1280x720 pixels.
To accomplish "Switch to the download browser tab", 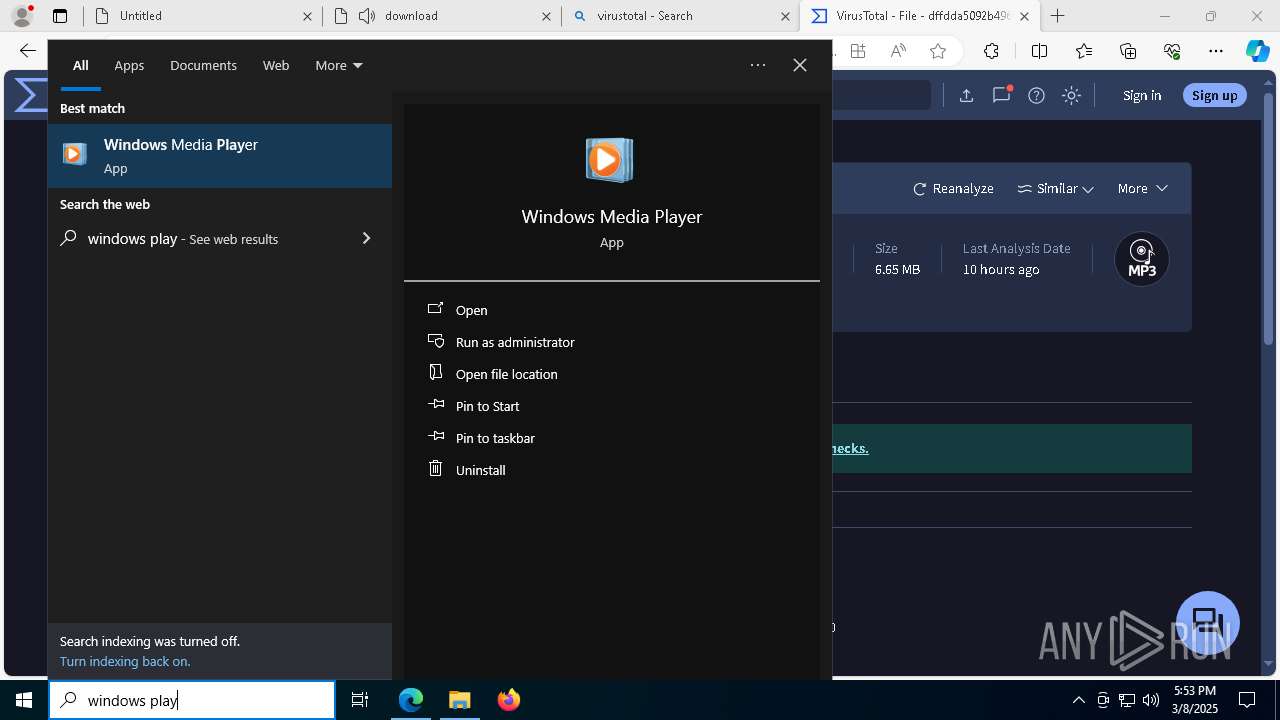I will coord(441,16).
